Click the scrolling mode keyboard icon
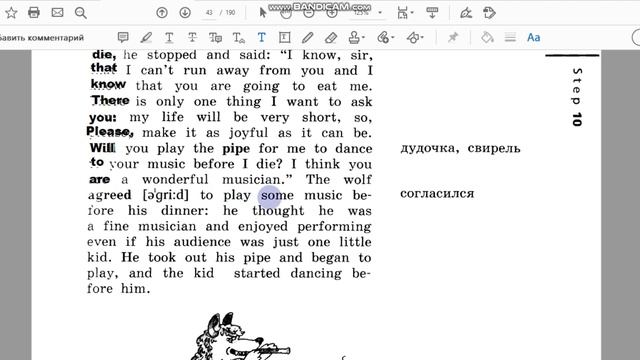640x360 pixels. click(x=432, y=13)
